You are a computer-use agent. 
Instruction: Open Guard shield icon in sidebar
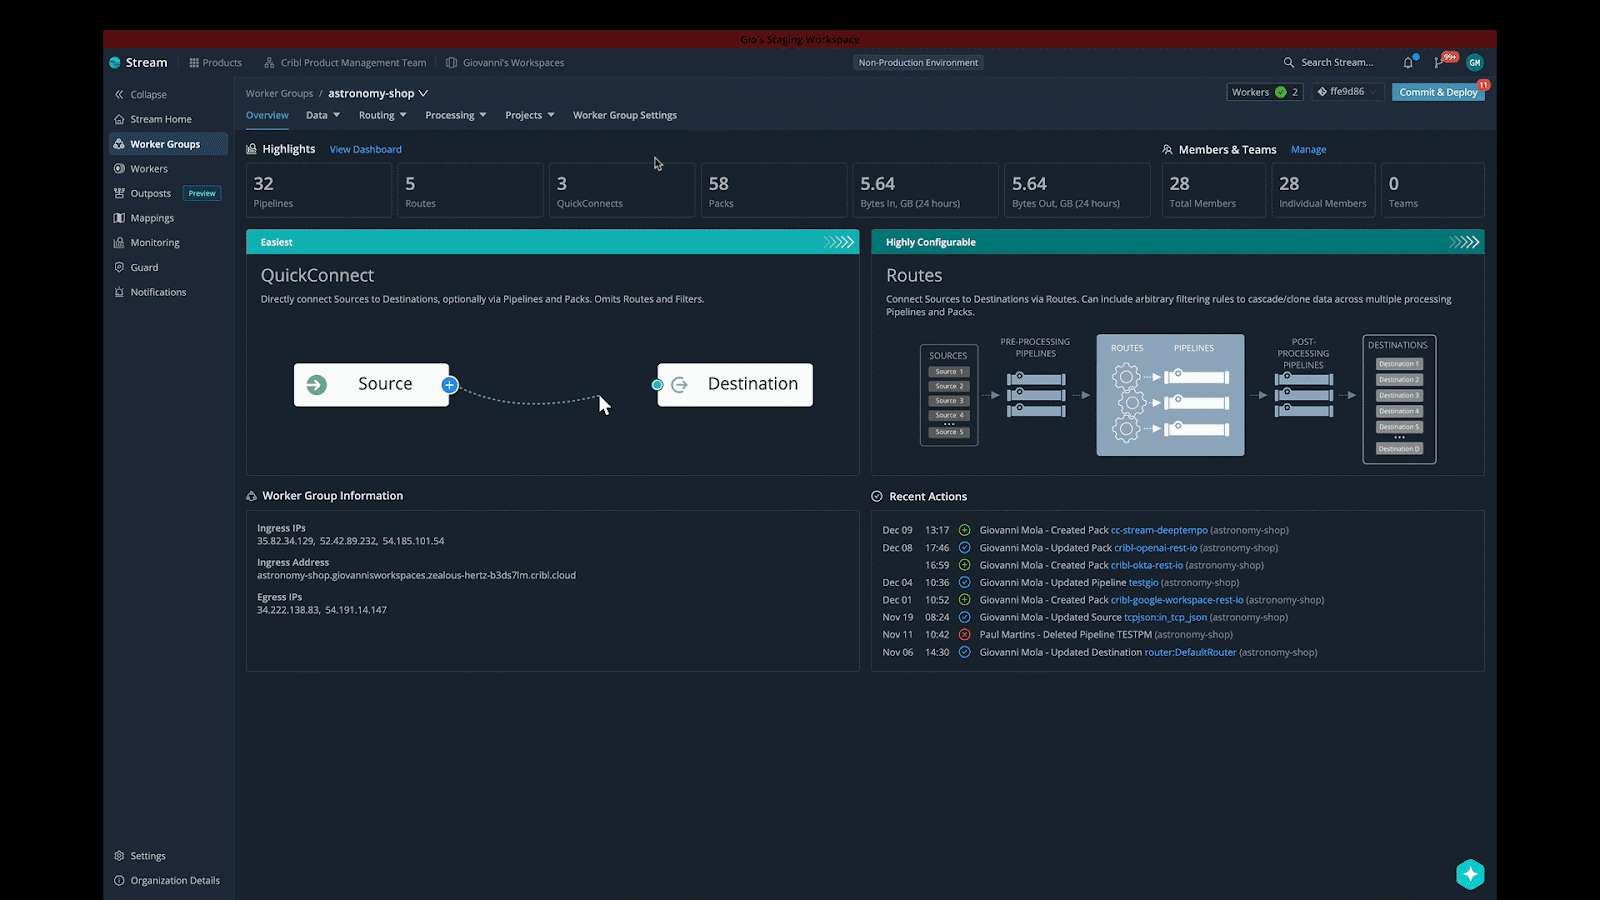[119, 268]
